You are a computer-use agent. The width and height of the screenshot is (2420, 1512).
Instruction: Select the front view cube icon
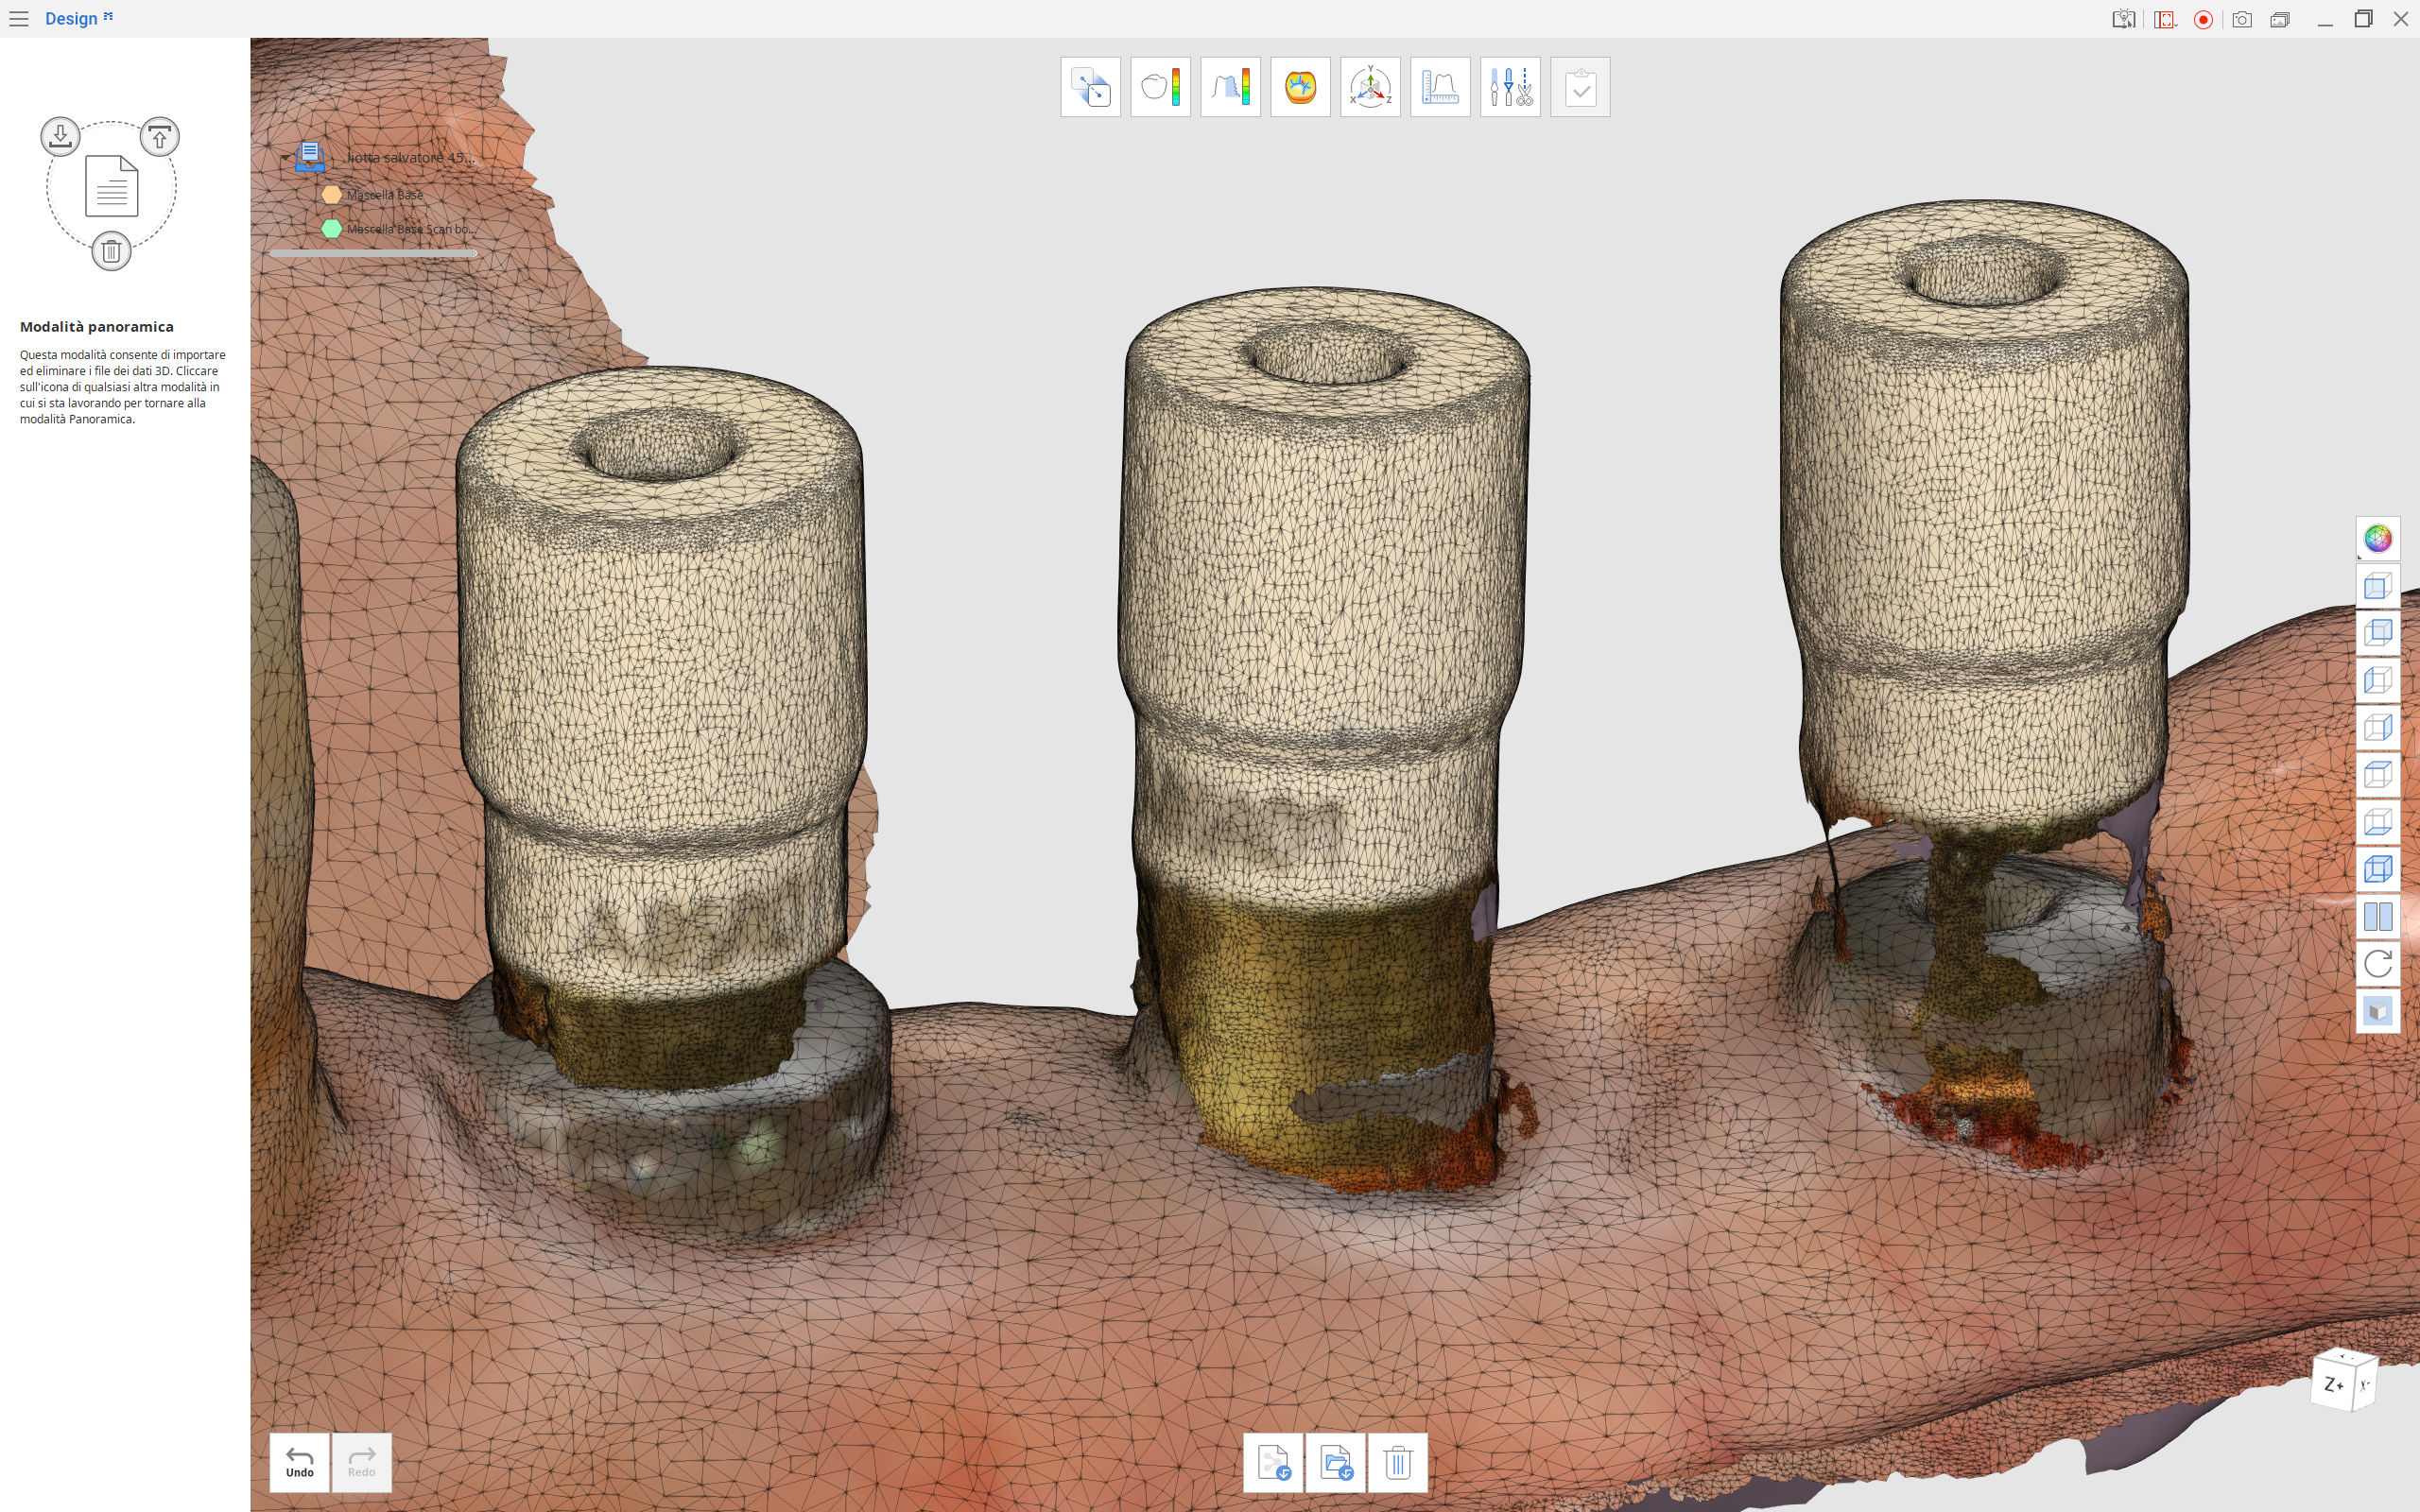[x=2377, y=586]
